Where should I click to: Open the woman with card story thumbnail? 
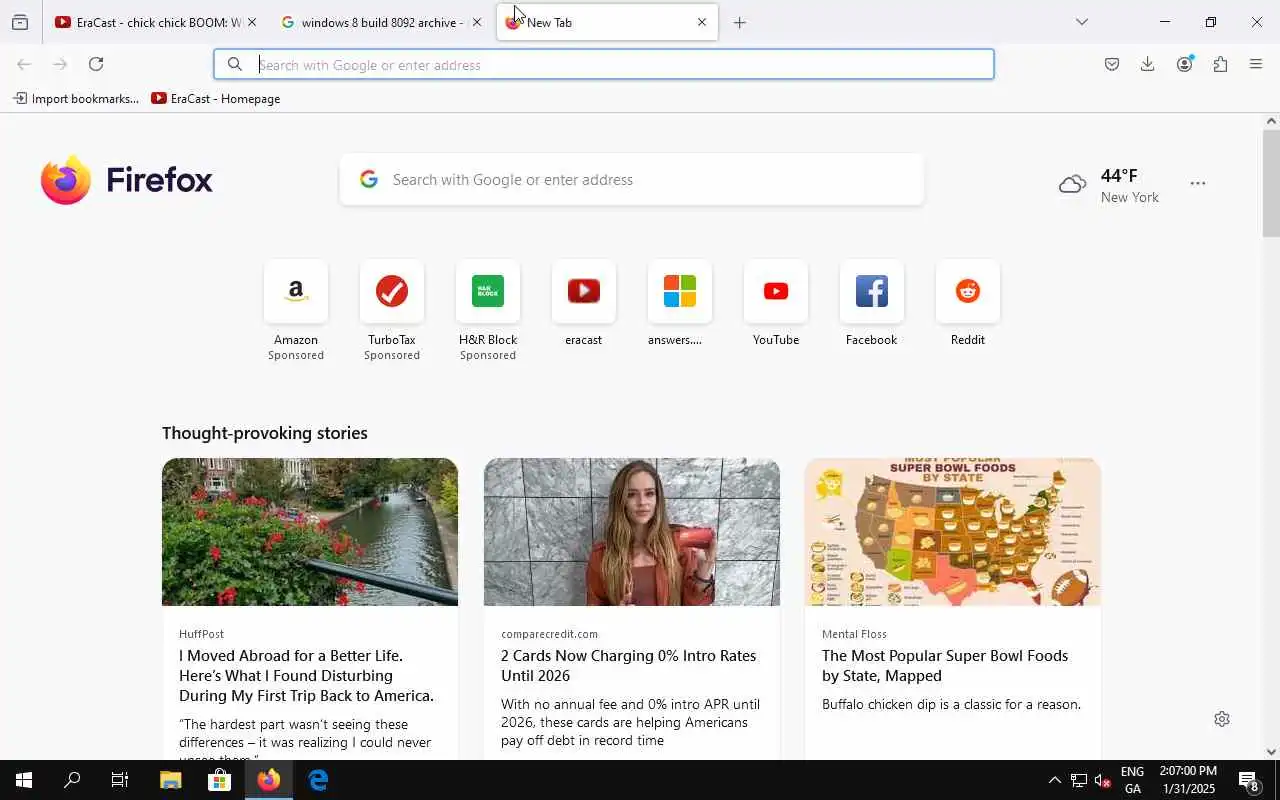click(632, 532)
